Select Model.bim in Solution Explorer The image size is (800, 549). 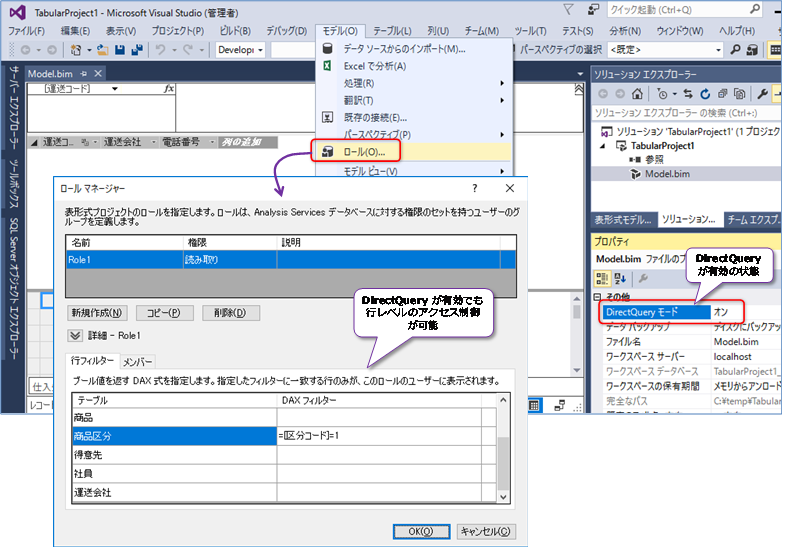[667, 174]
